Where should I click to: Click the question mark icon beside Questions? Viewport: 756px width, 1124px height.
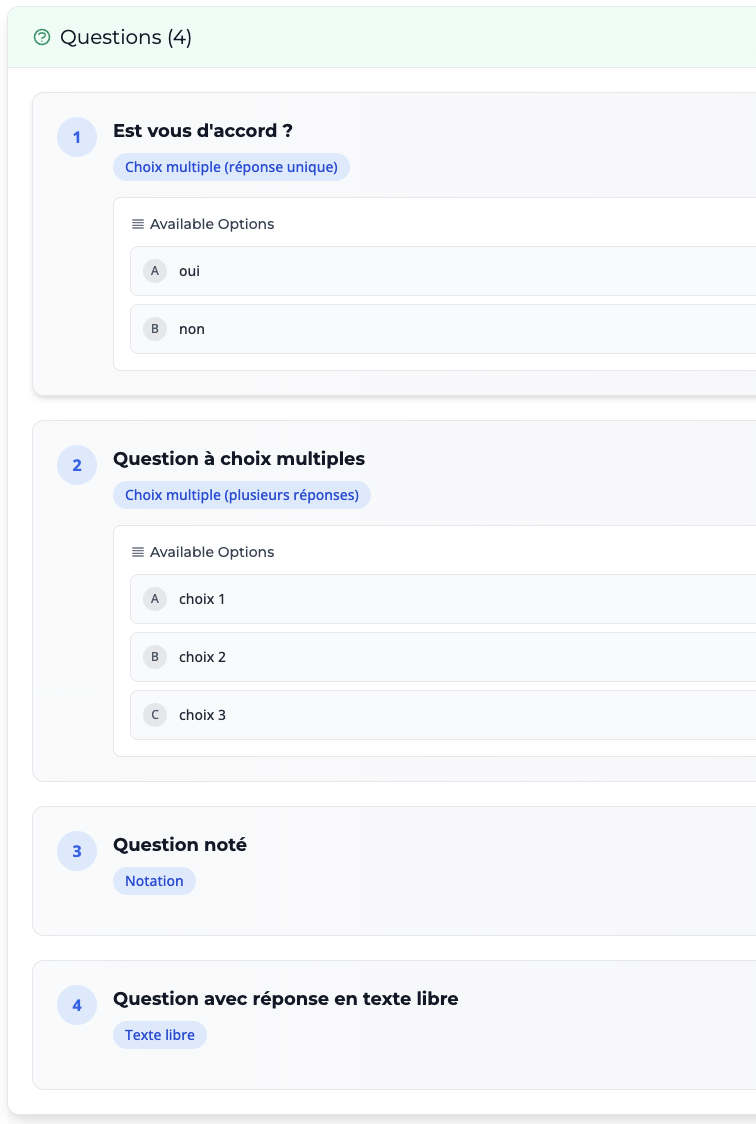point(42,37)
